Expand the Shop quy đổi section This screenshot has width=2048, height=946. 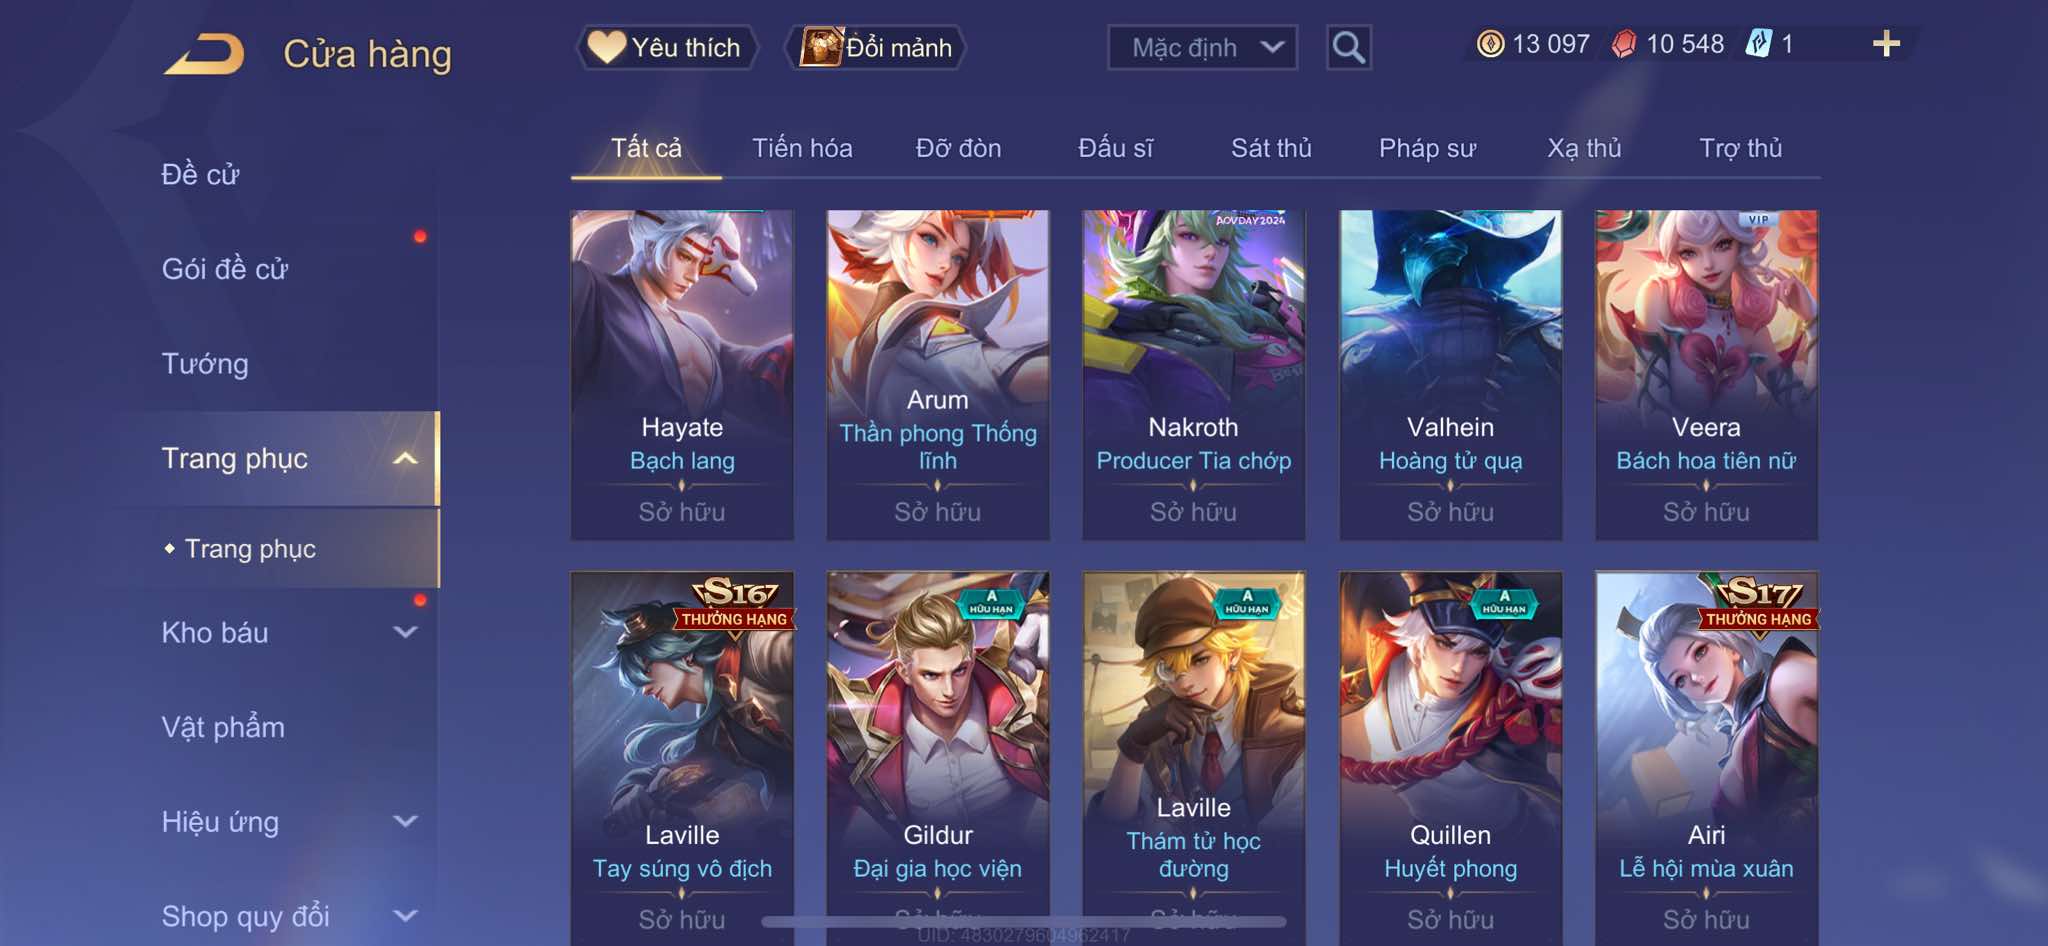[405, 916]
